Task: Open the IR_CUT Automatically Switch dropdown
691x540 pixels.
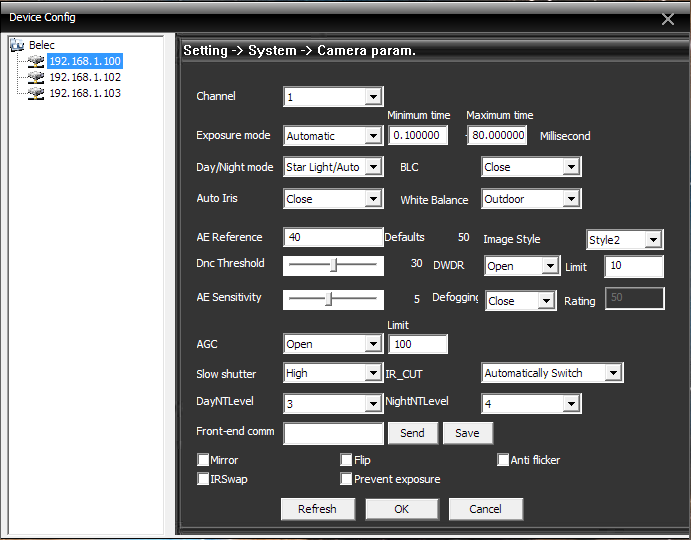Action: coord(552,373)
